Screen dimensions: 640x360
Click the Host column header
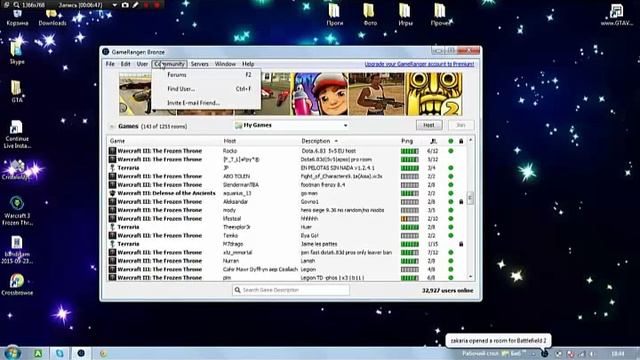click(x=230, y=141)
